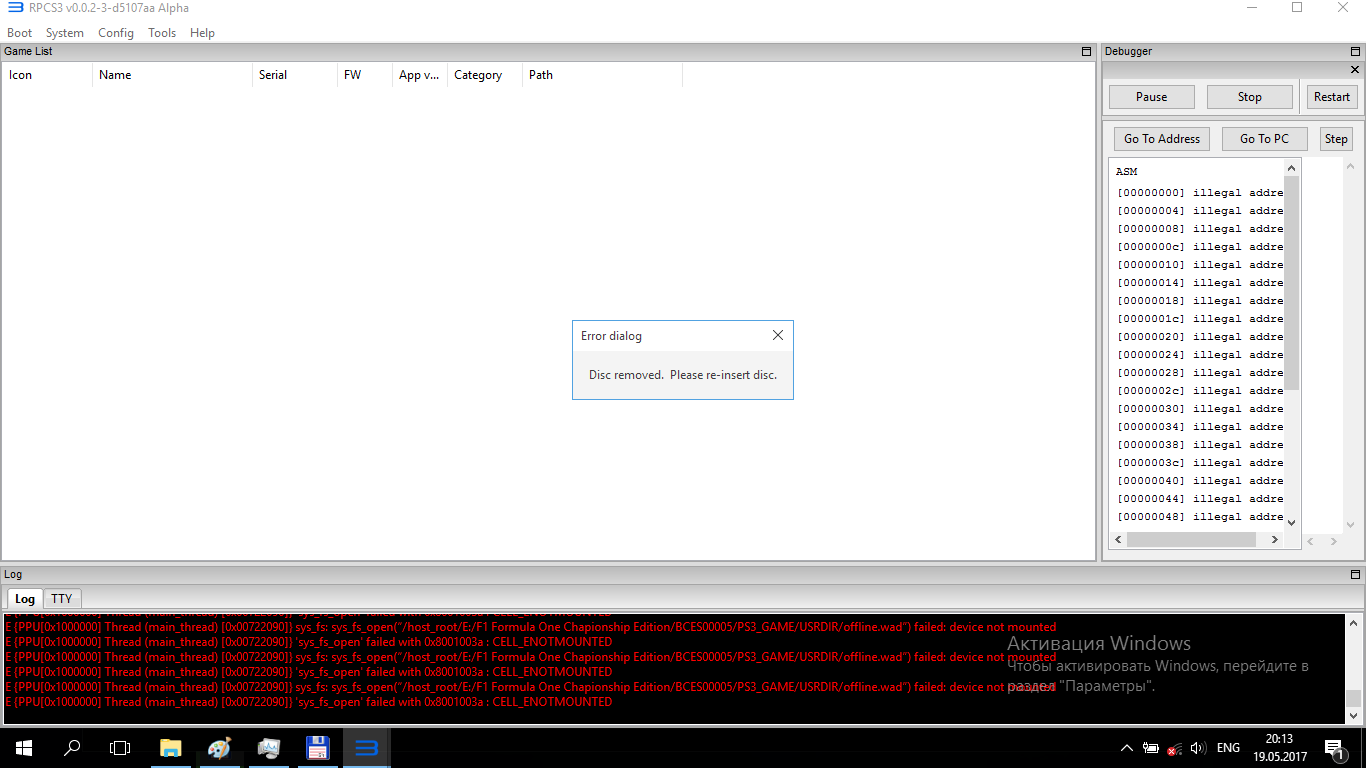Viewport: 1366px width, 768px height.
Task: Select the RPCS3 taskbar icon
Action: (366, 748)
